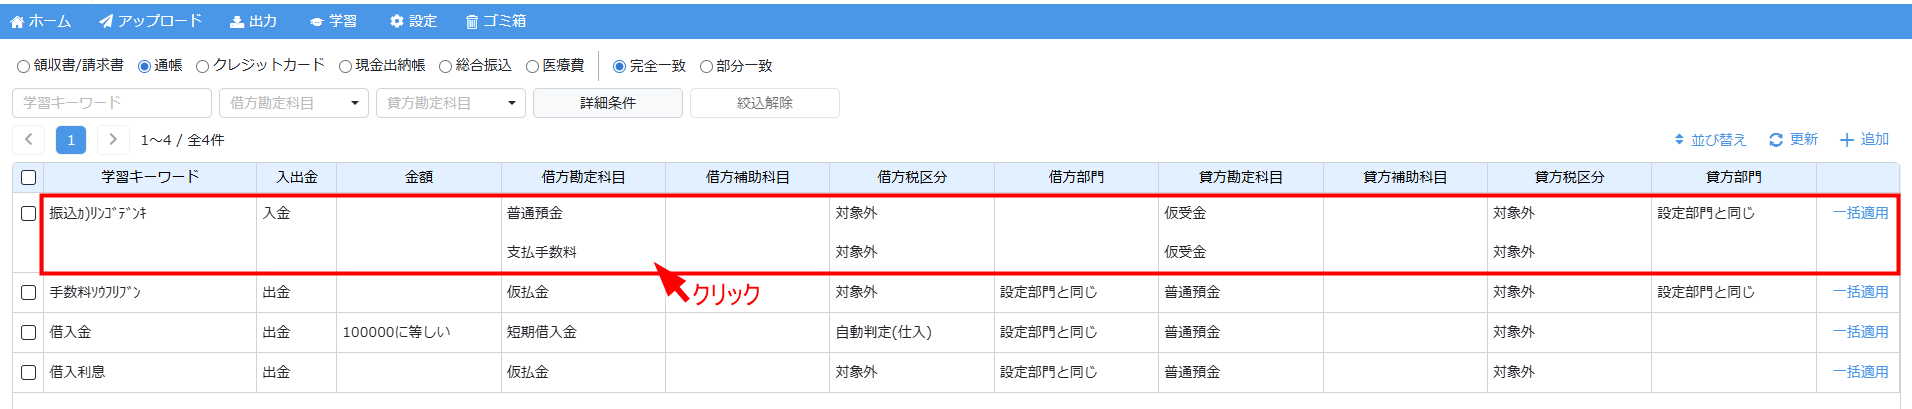Click the 絞込解除 button

pos(764,103)
